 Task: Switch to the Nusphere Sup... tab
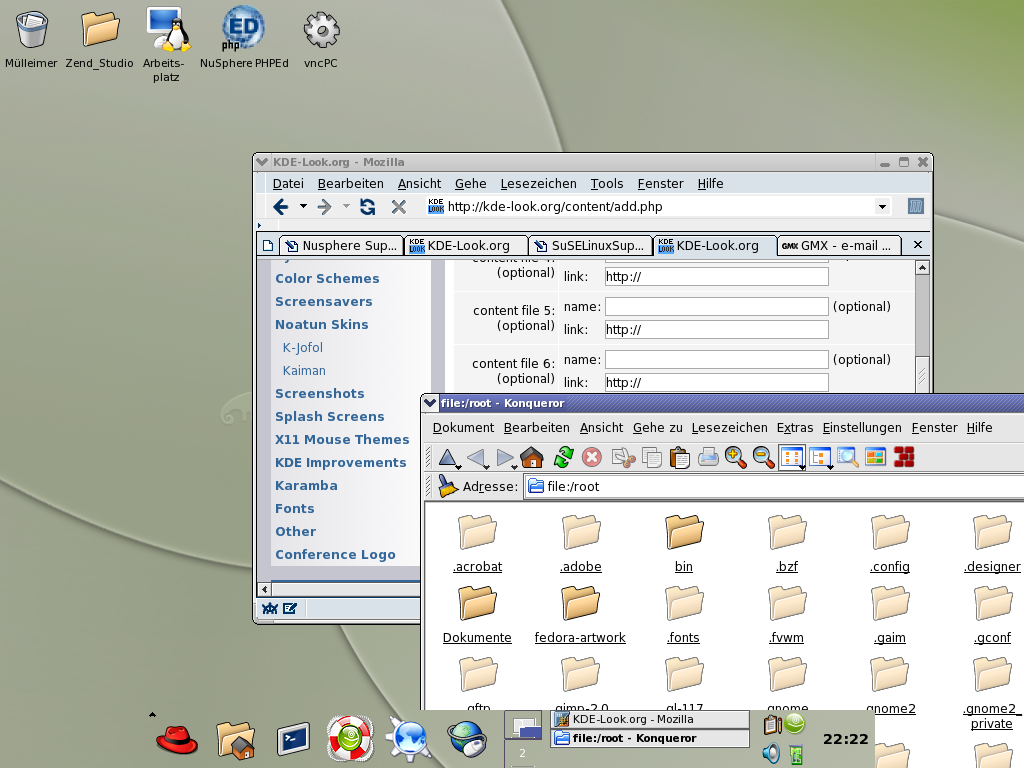click(342, 246)
